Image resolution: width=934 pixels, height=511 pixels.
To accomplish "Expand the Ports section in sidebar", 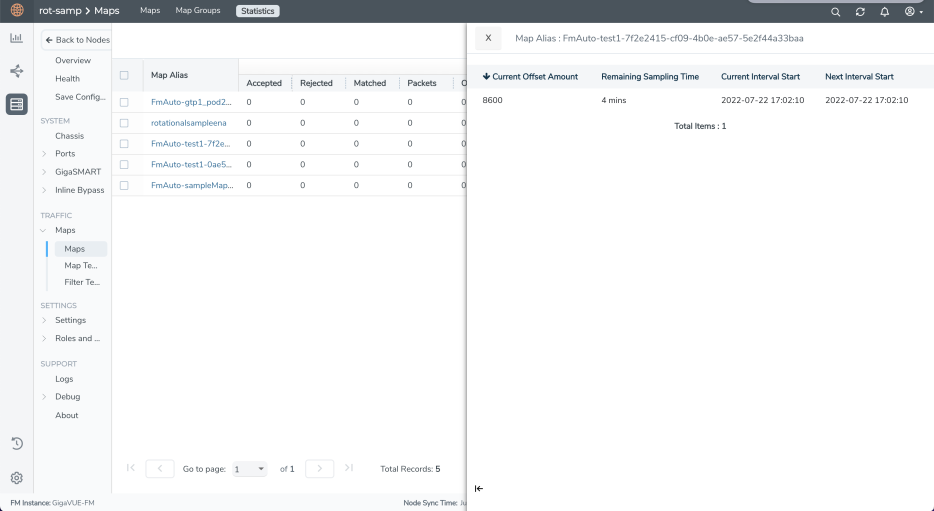I will pyautogui.click(x=44, y=154).
